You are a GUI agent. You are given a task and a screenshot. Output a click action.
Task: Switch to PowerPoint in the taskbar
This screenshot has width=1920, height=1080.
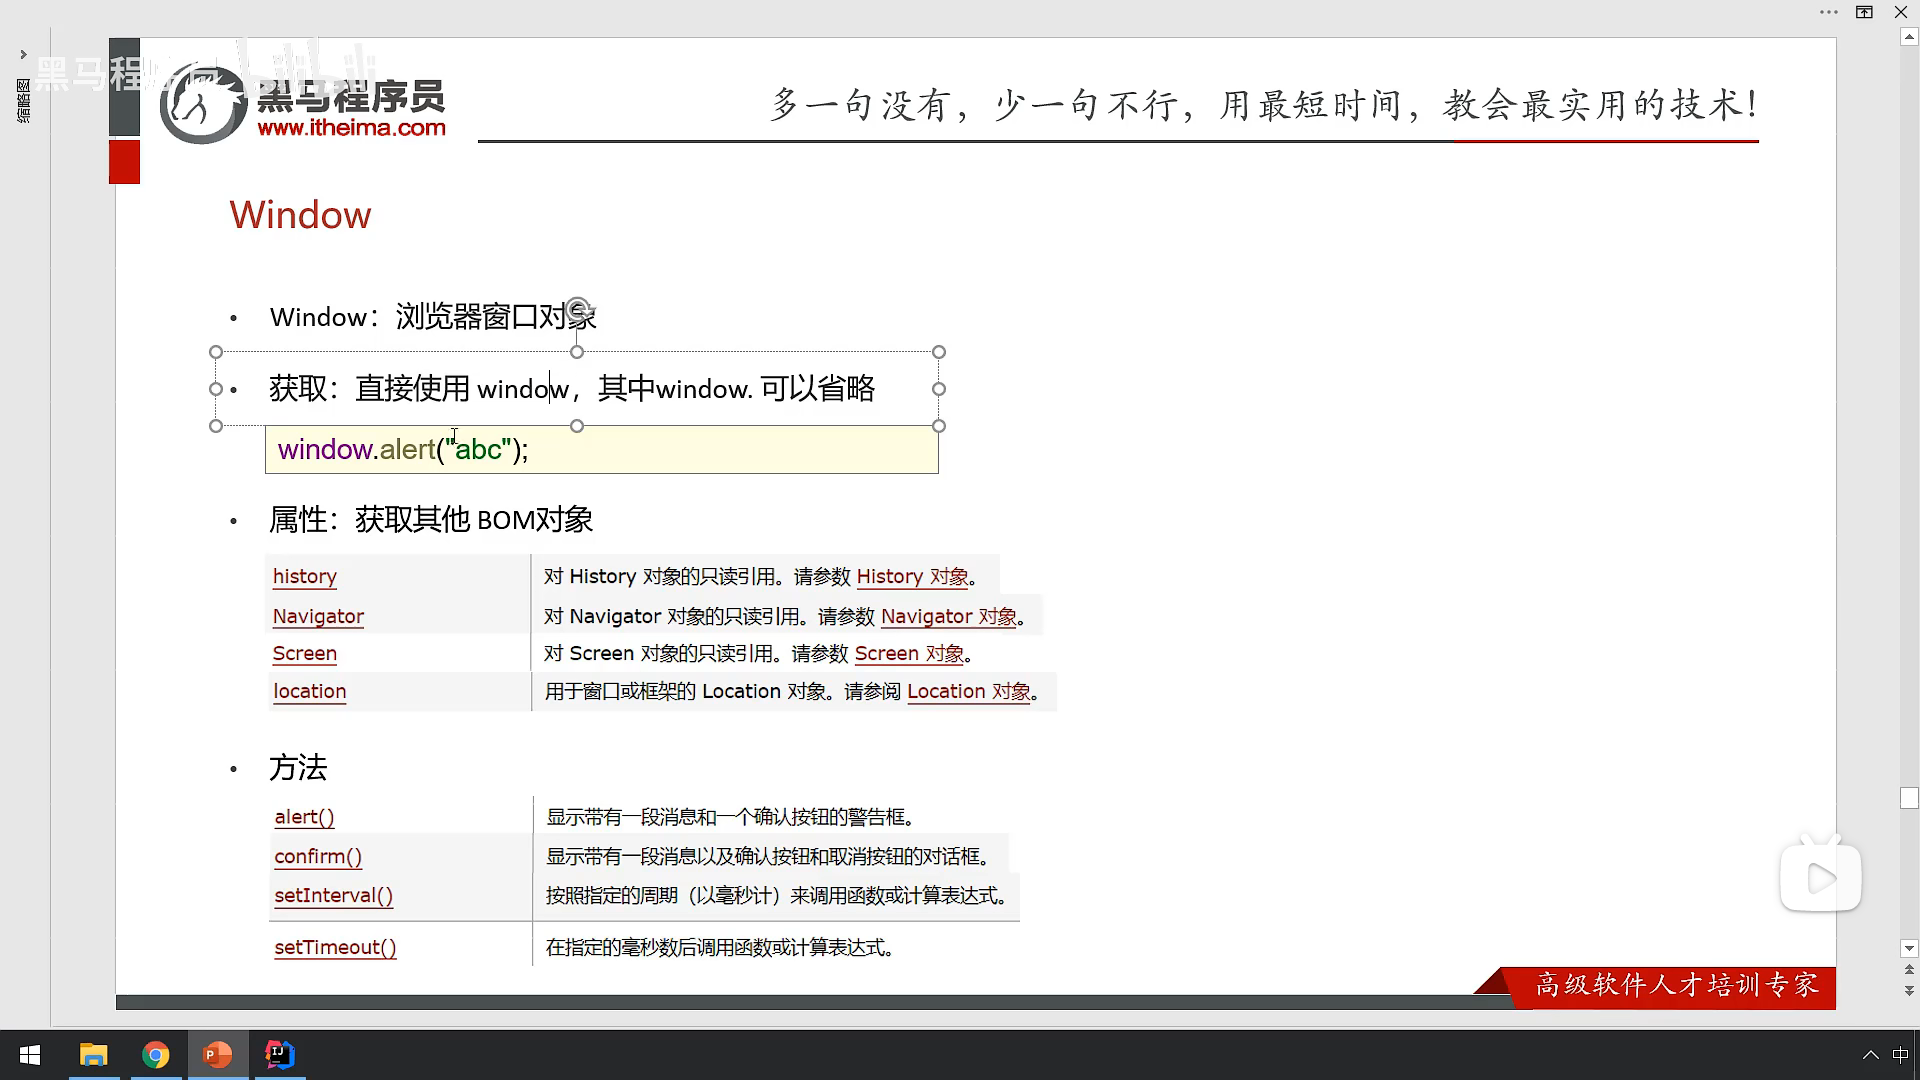(x=217, y=1055)
